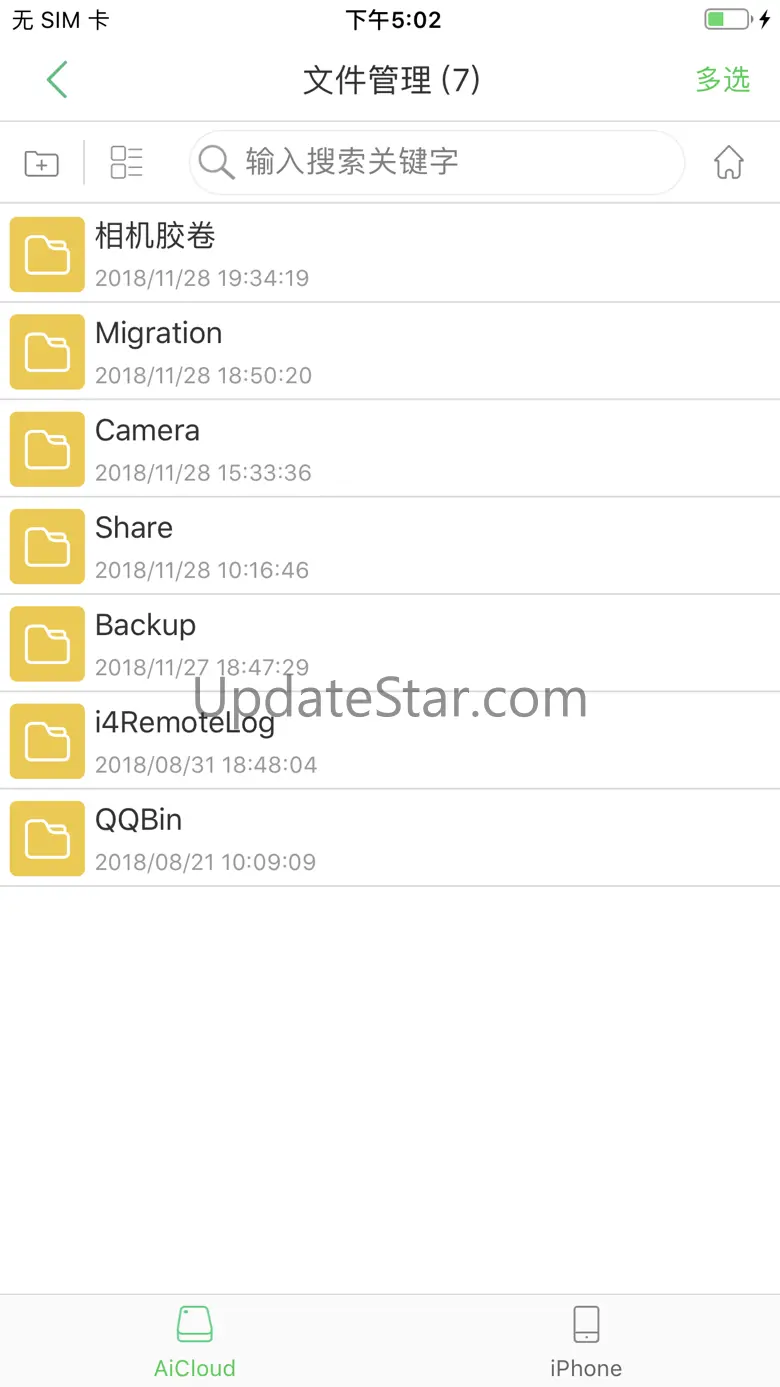Open the QQBin folder icon
This screenshot has width=780, height=1387.
[x=47, y=838]
